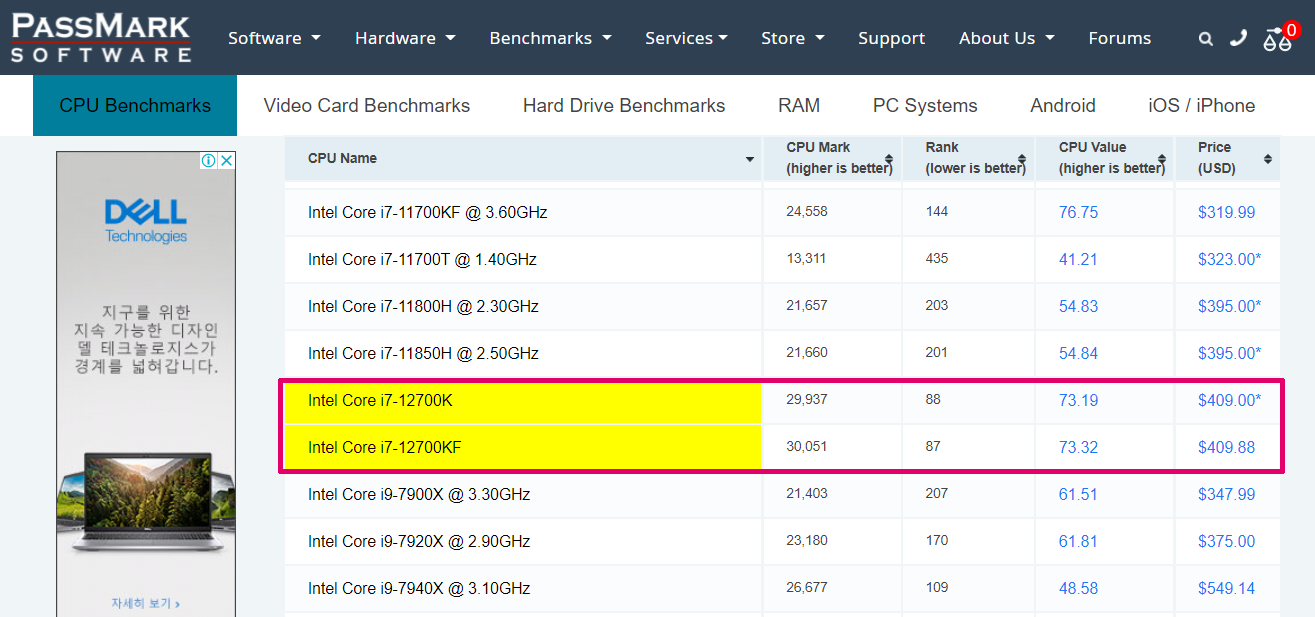This screenshot has width=1315, height=617.
Task: Sort table by CPU Value arrows
Action: click(x=1162, y=159)
